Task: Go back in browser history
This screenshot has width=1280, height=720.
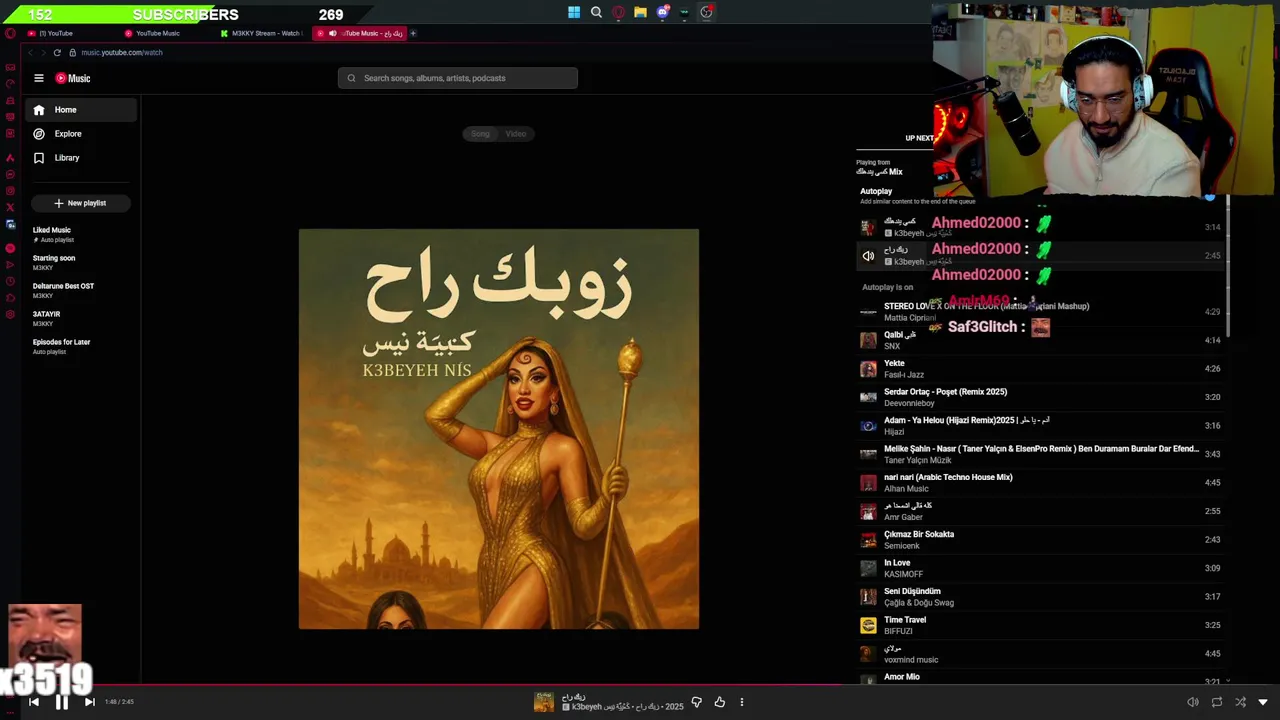Action: (x=31, y=52)
